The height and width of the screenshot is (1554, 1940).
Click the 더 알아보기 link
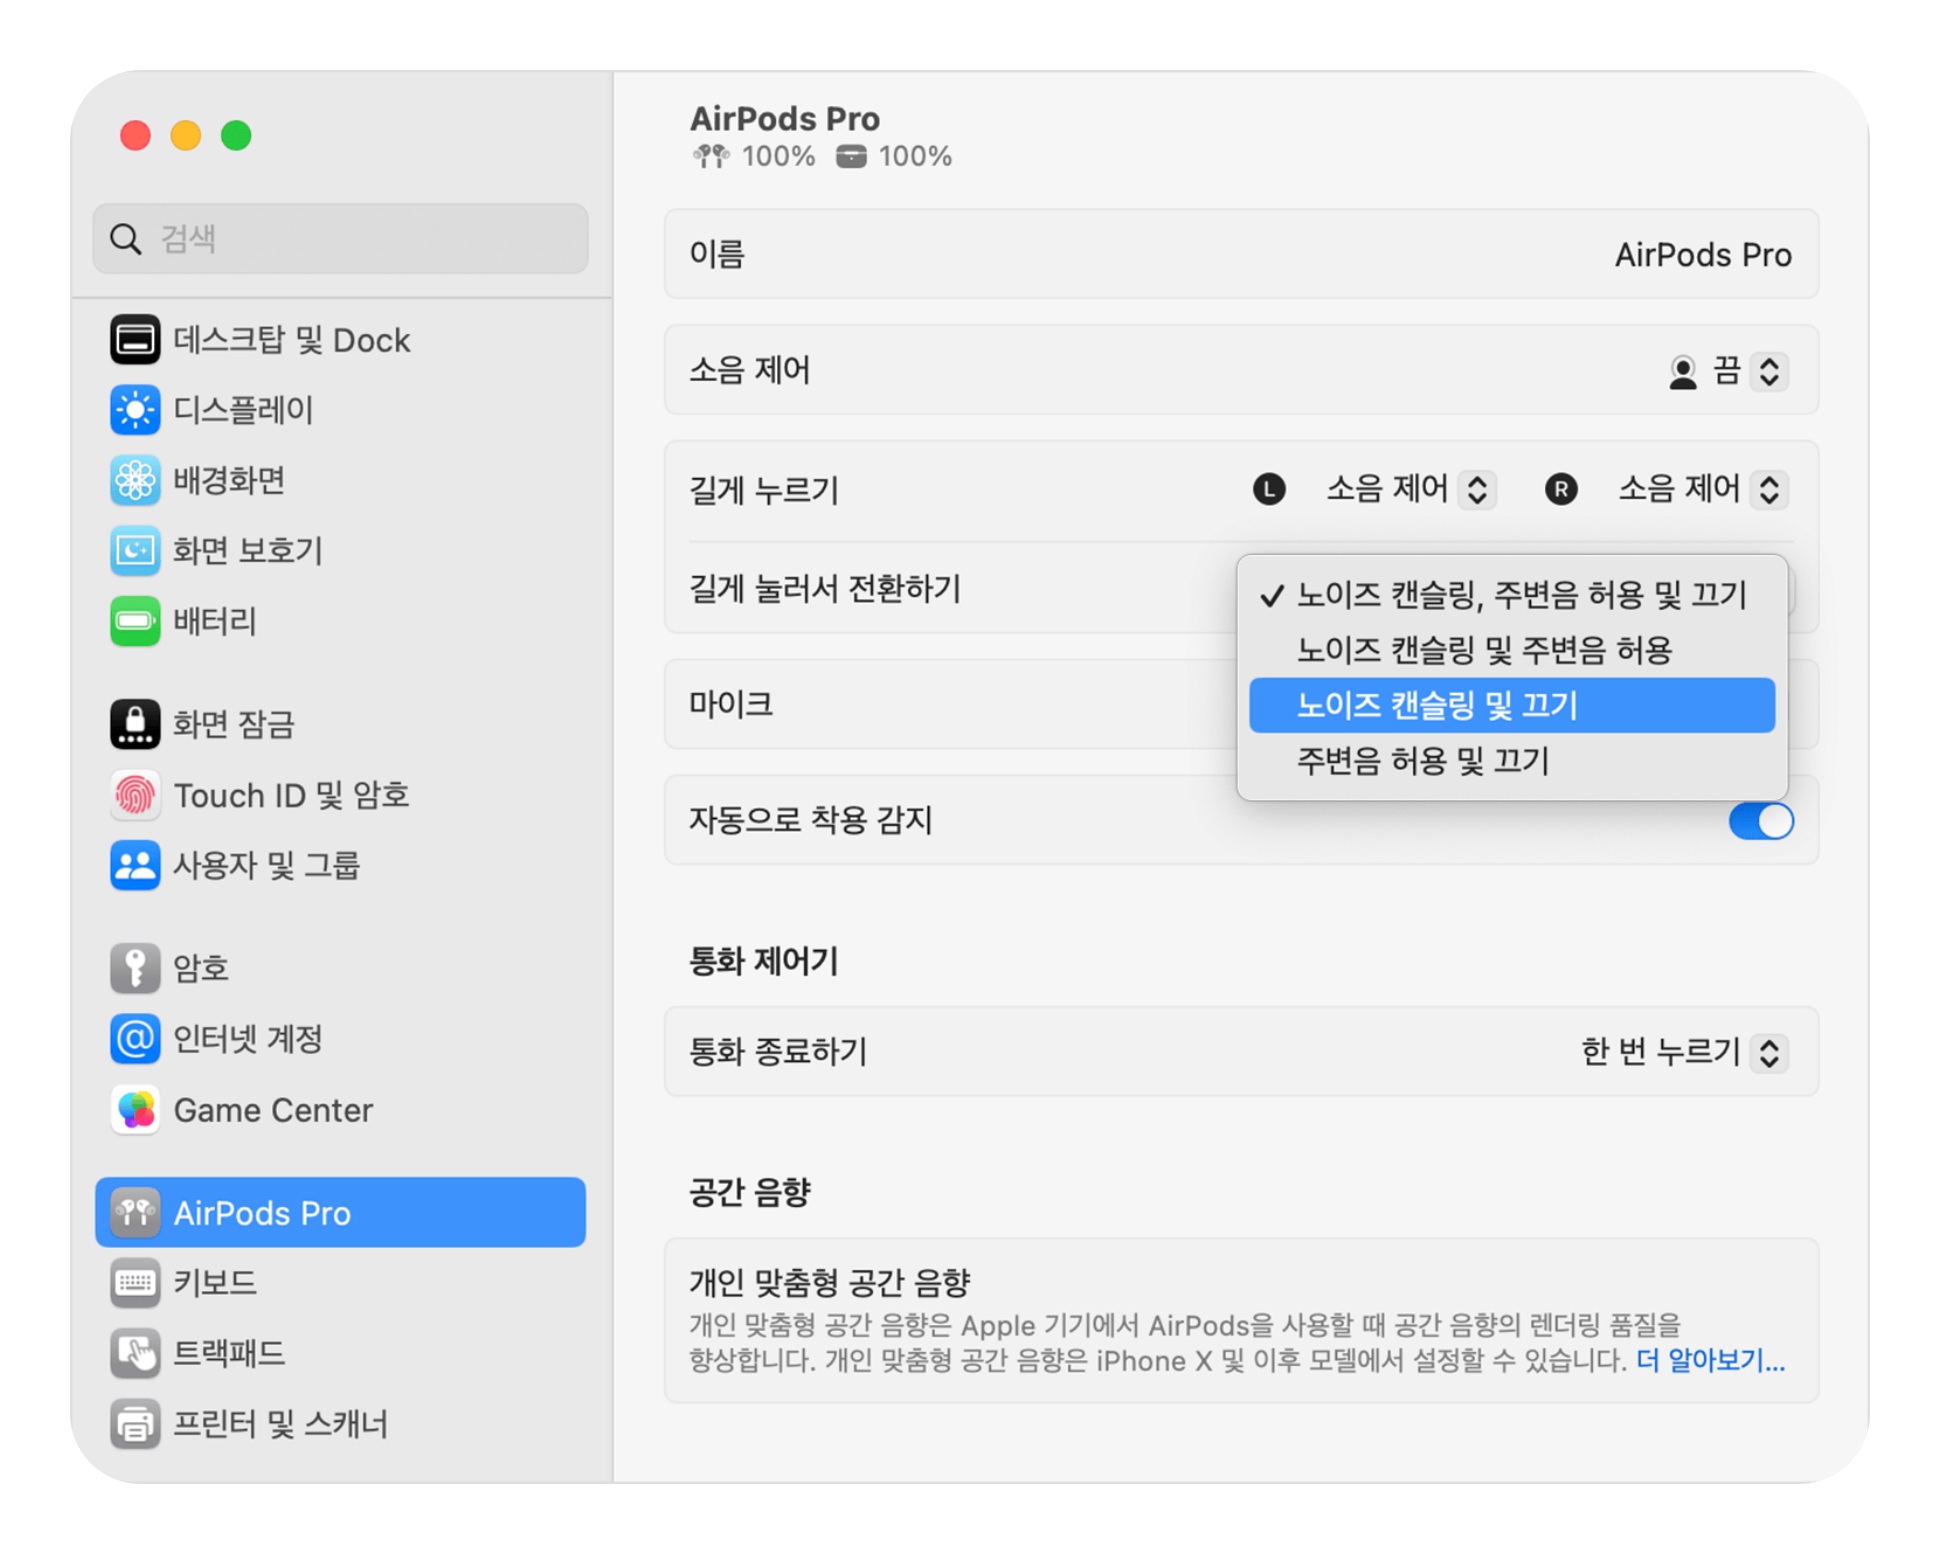pyautogui.click(x=1709, y=1360)
